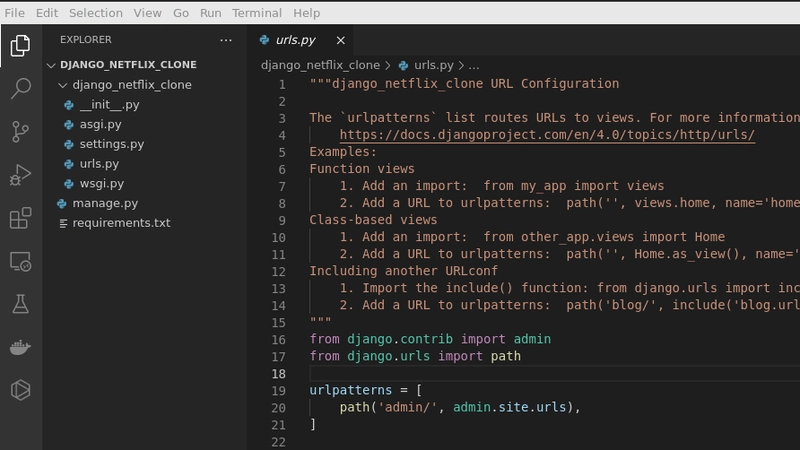Select requirements.txt in the file tree

[121, 223]
